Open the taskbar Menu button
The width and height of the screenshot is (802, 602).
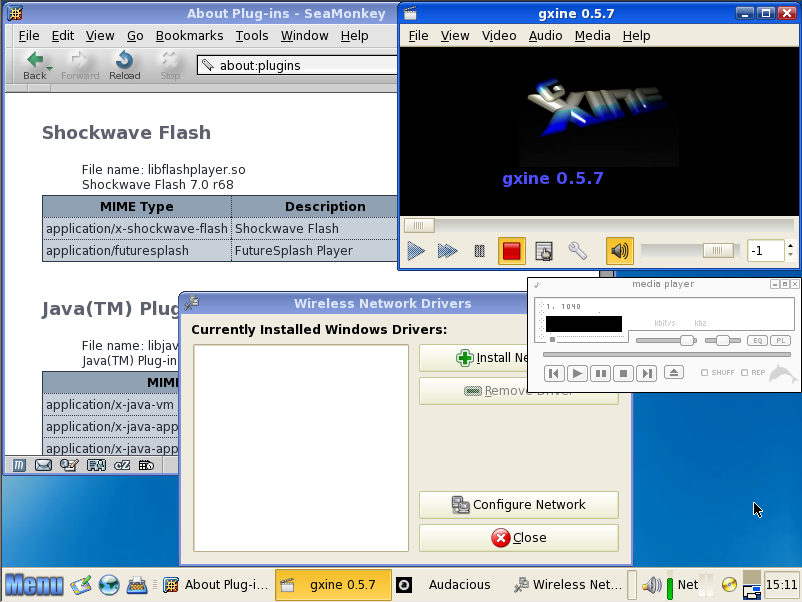click(34, 585)
